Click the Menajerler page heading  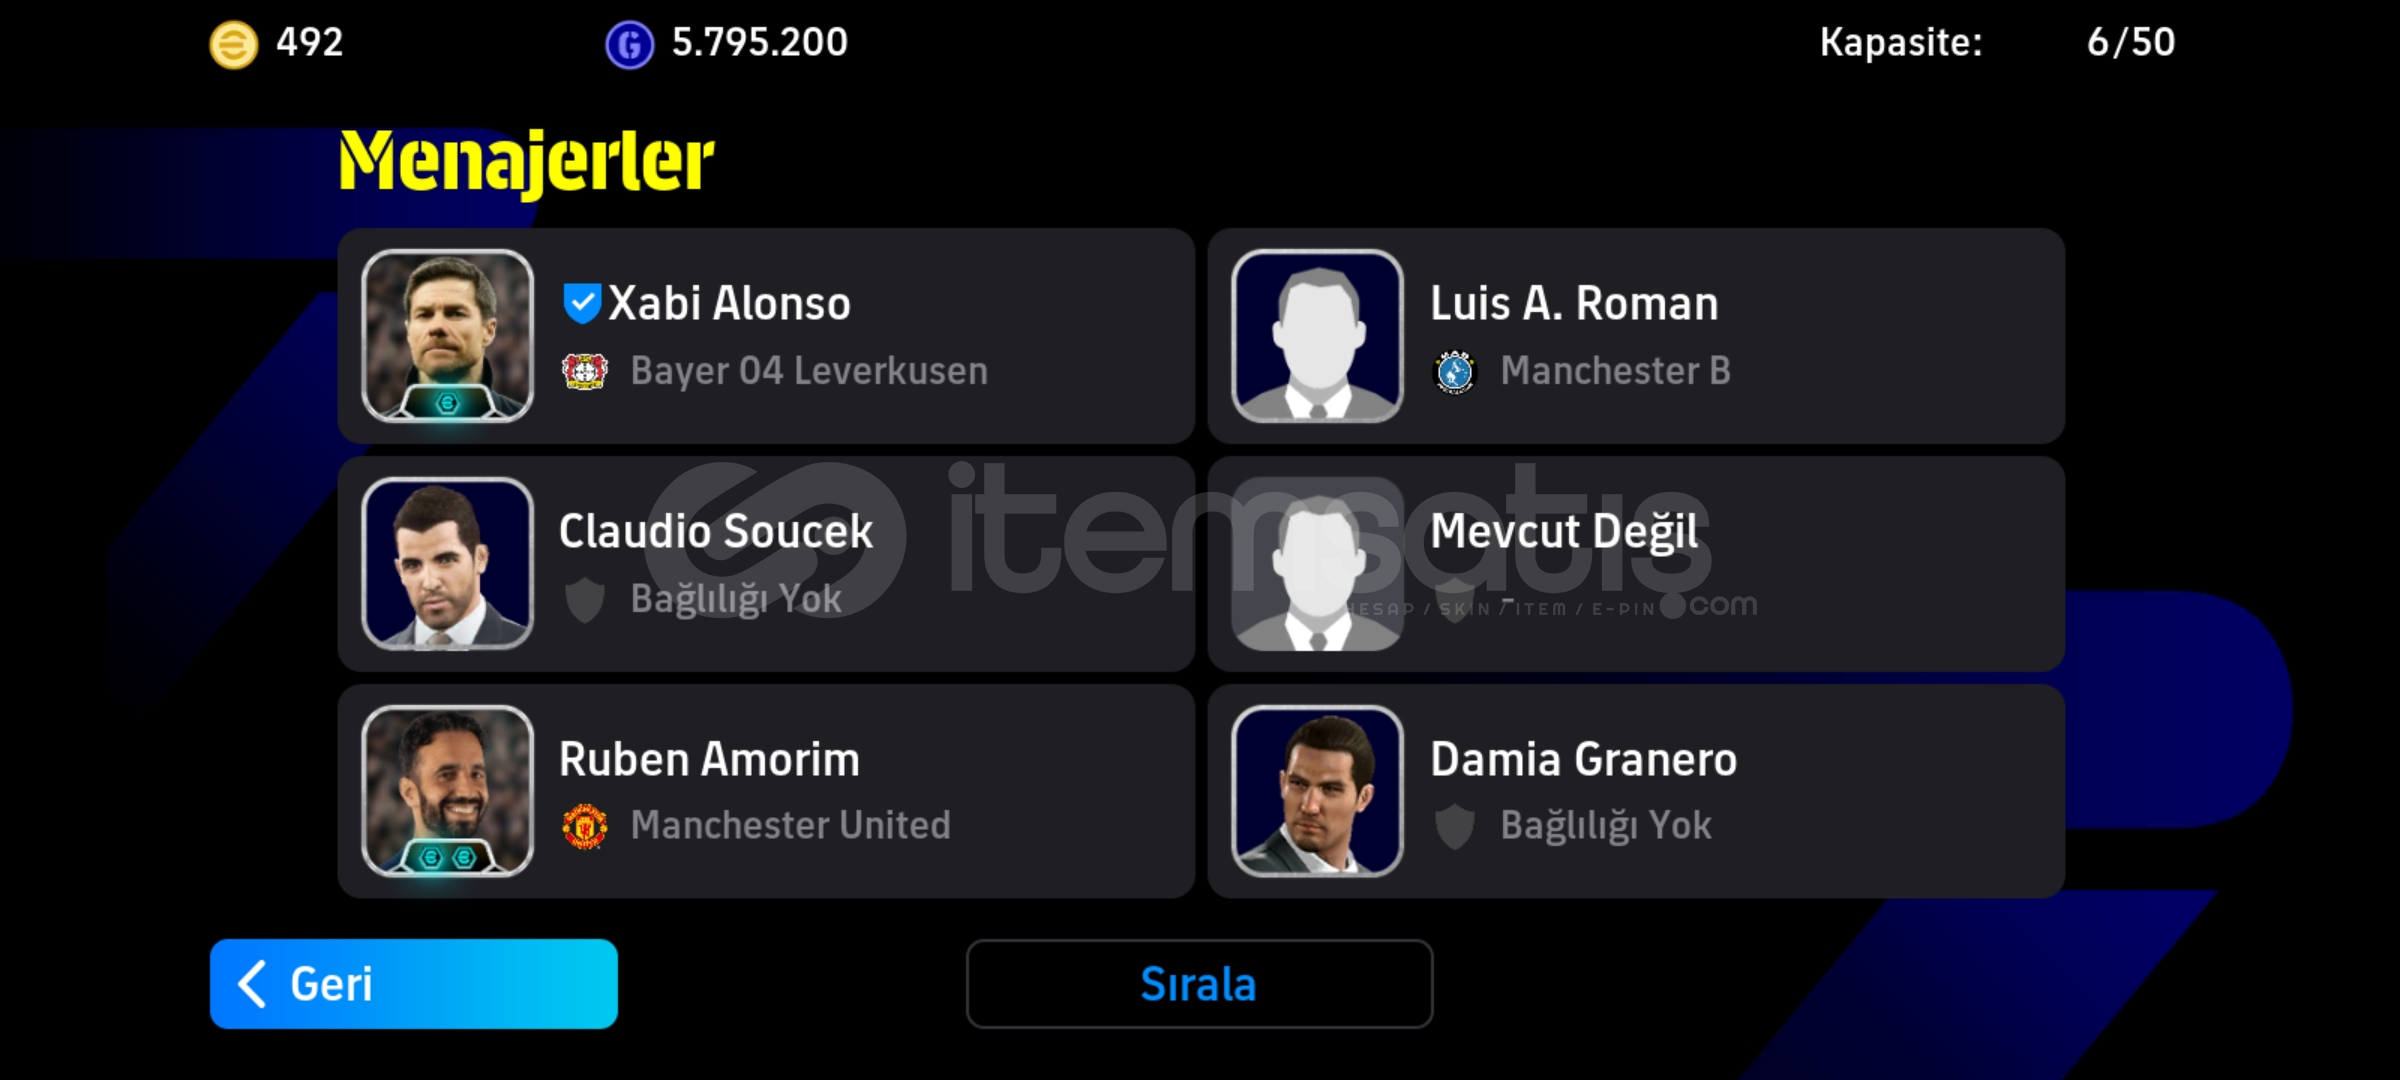(527, 161)
